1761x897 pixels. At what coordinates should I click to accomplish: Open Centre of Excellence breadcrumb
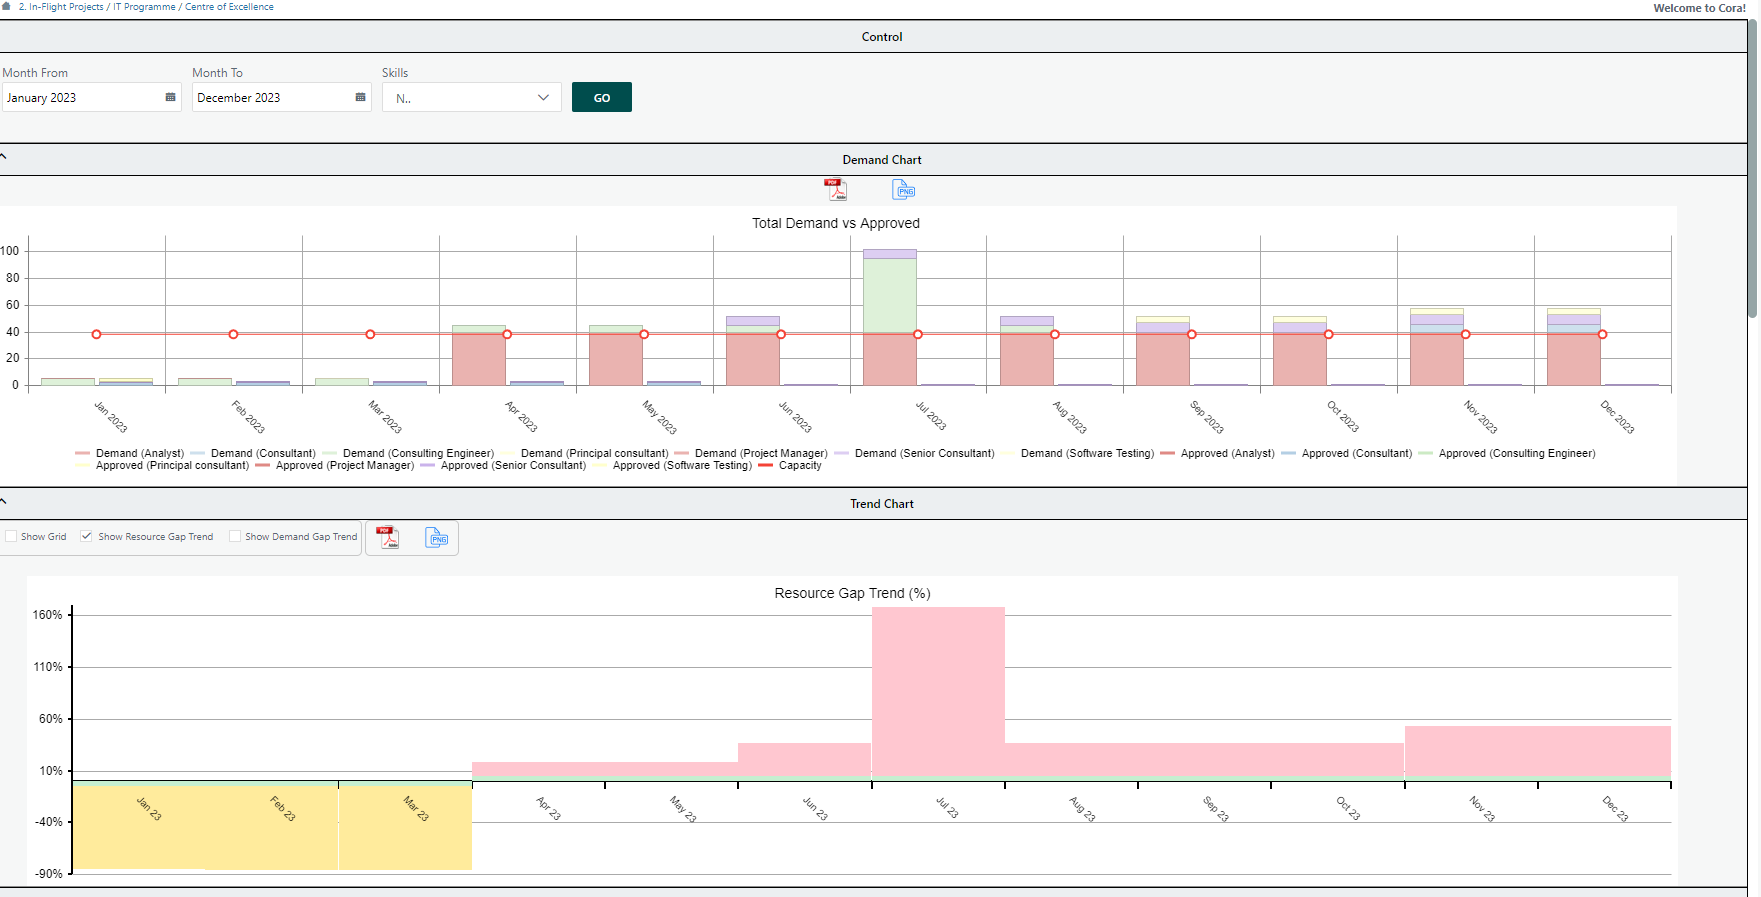(x=229, y=7)
